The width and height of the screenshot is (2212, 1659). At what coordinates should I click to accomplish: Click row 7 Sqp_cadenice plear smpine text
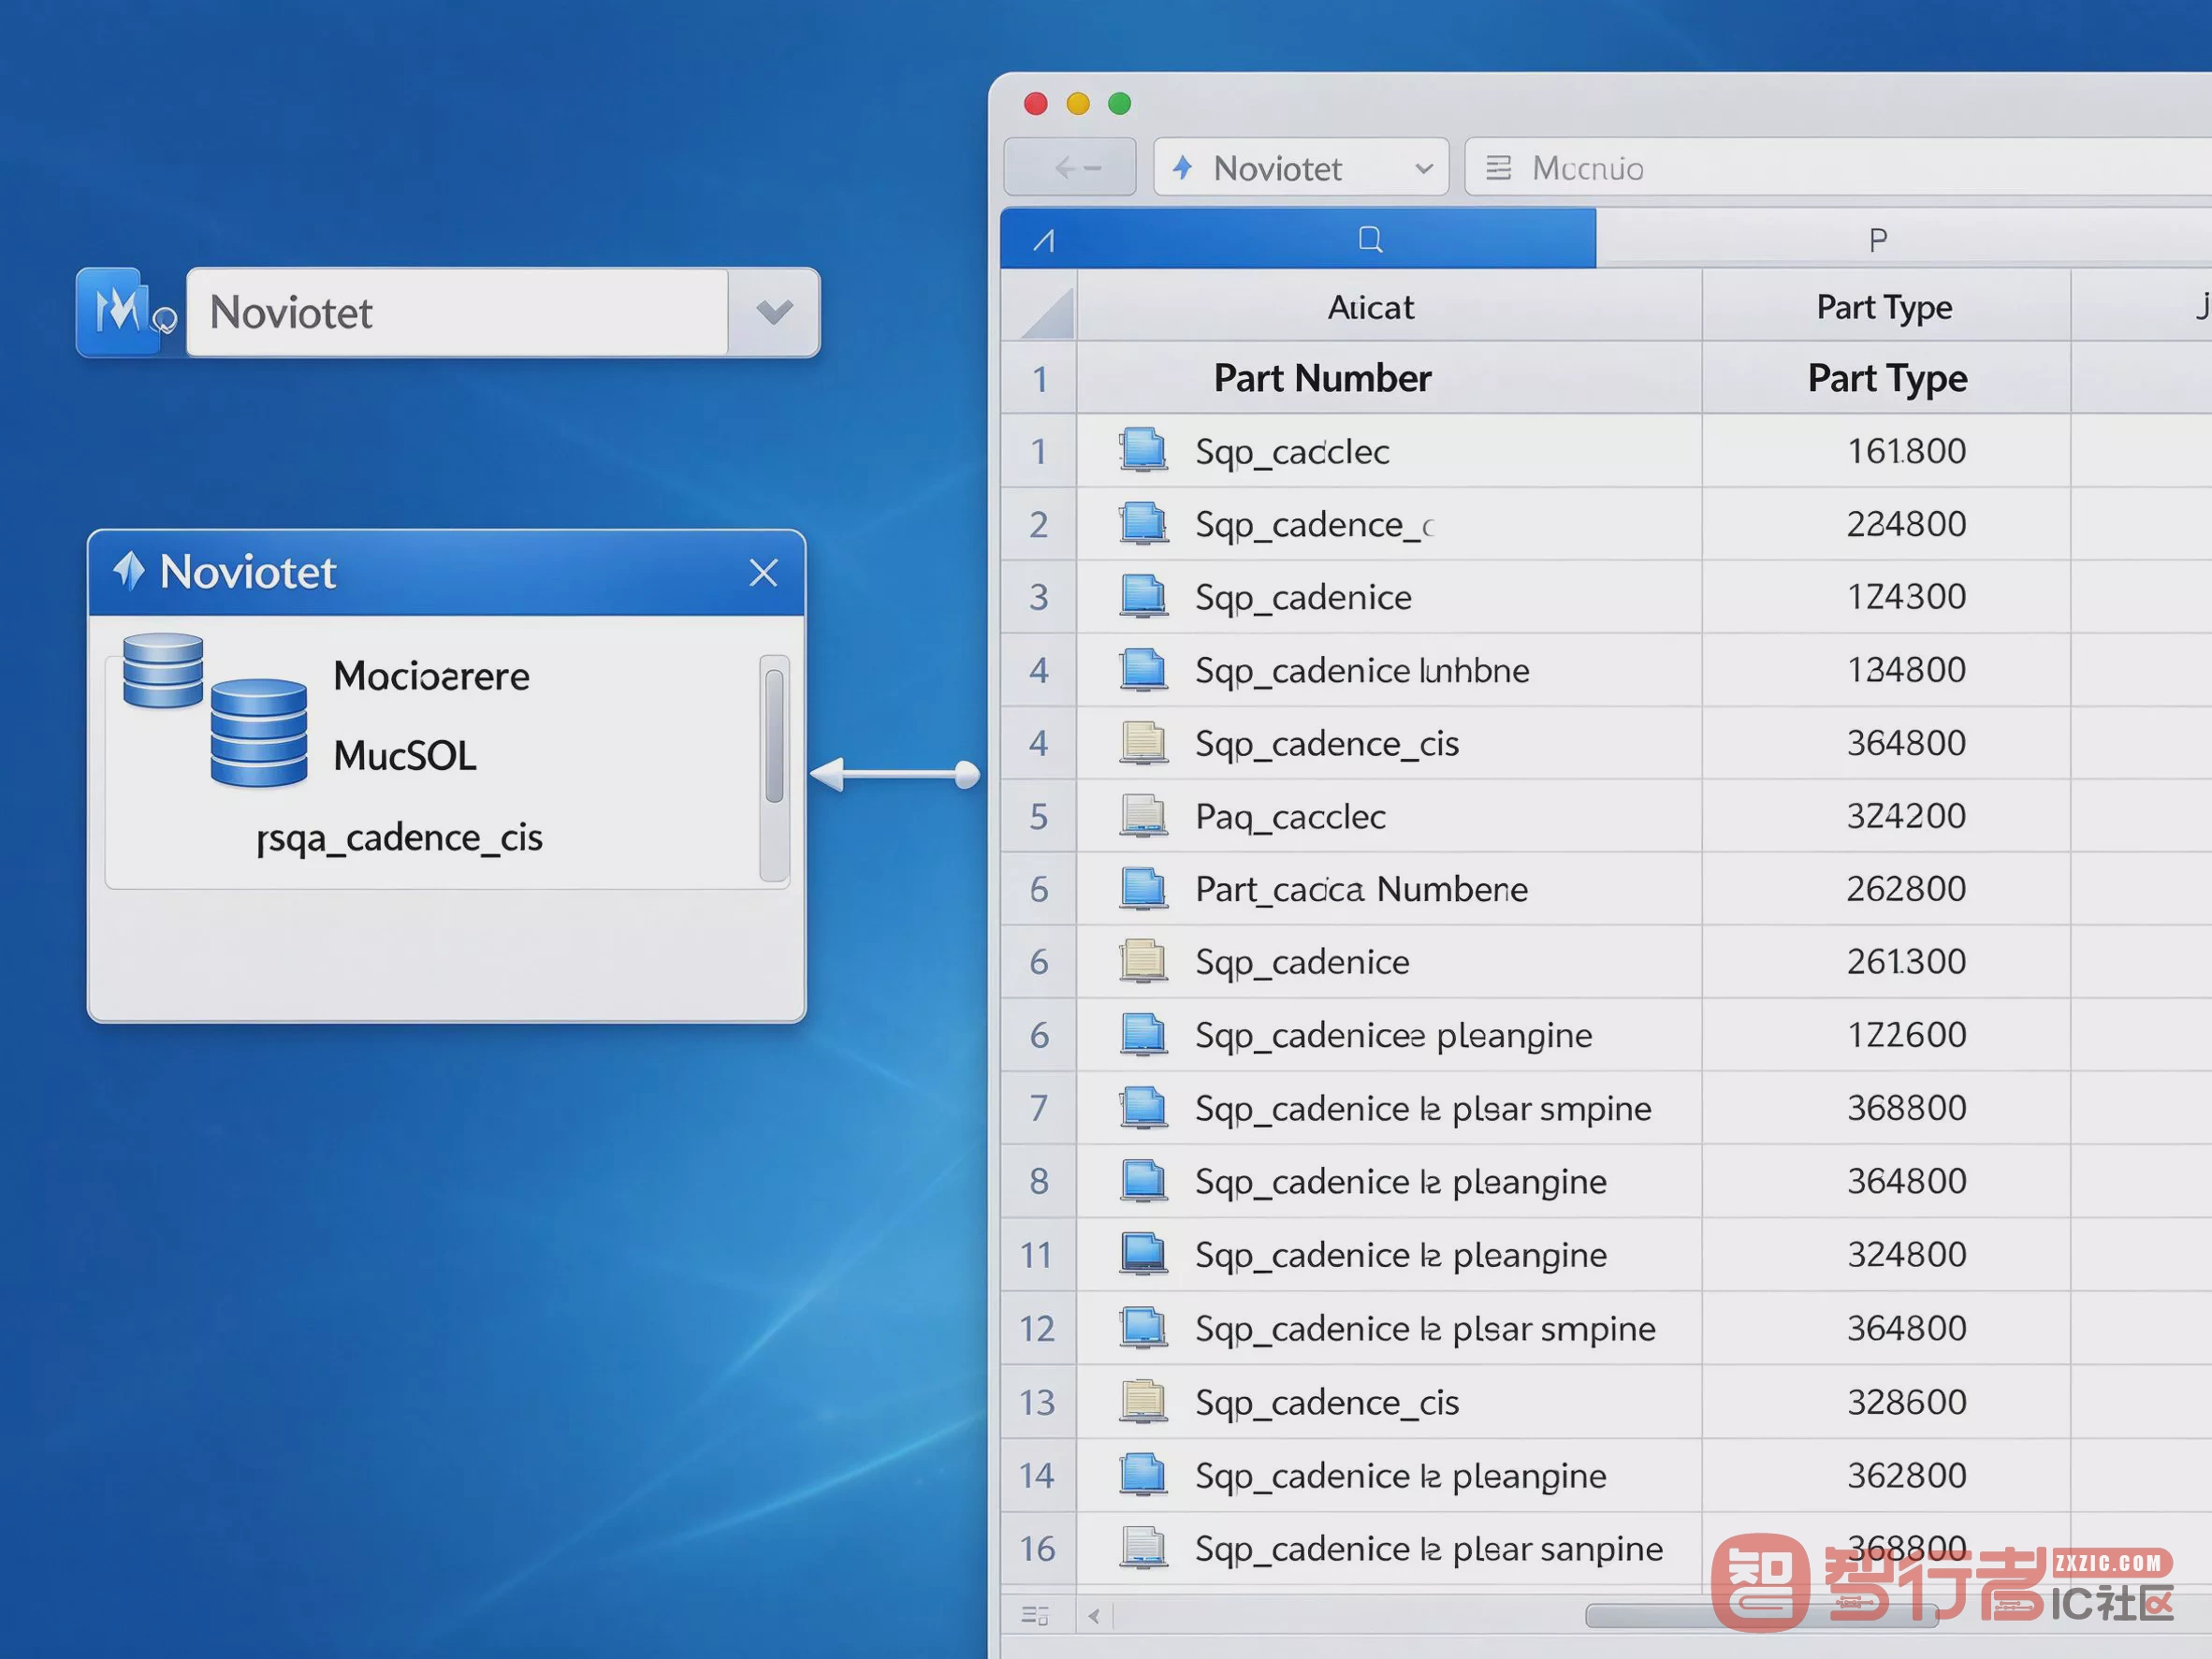[1423, 1108]
